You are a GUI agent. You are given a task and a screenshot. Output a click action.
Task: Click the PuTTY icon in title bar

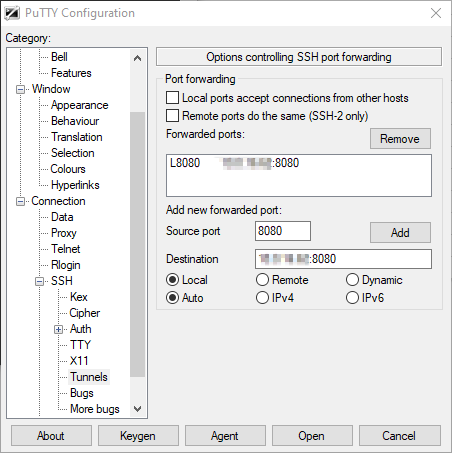[12, 13]
